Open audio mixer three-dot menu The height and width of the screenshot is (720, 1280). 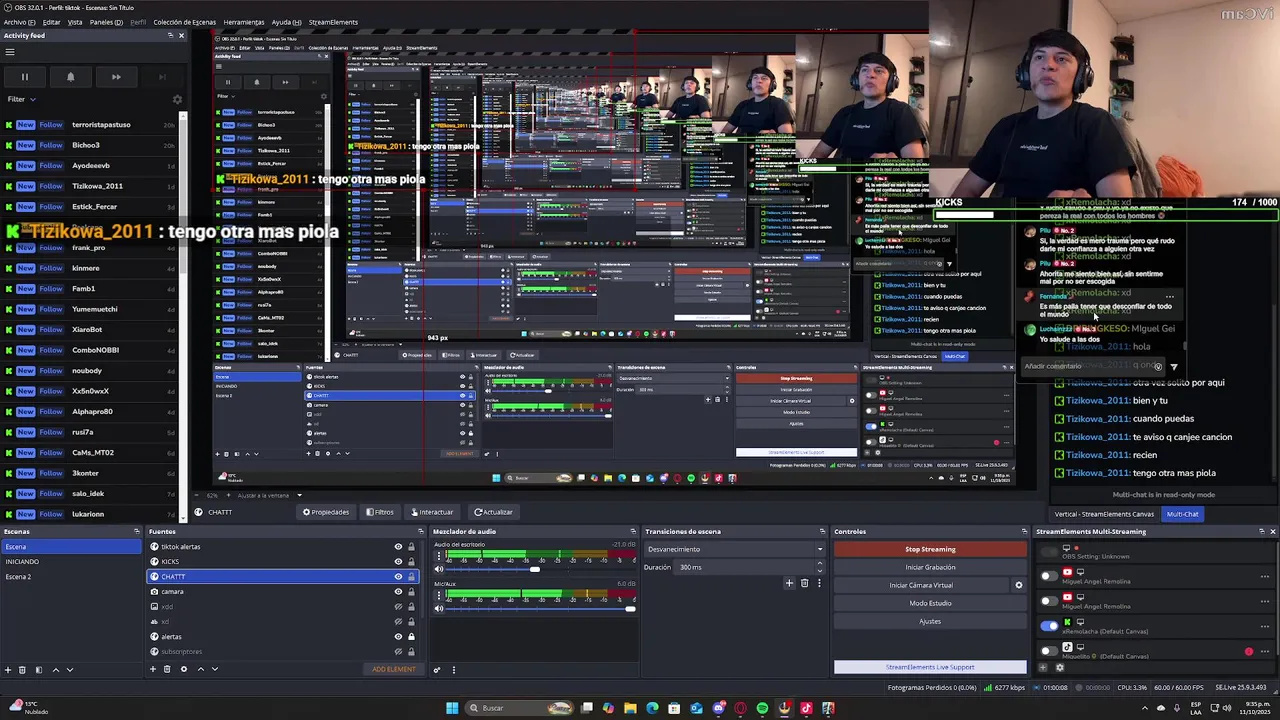[453, 669]
